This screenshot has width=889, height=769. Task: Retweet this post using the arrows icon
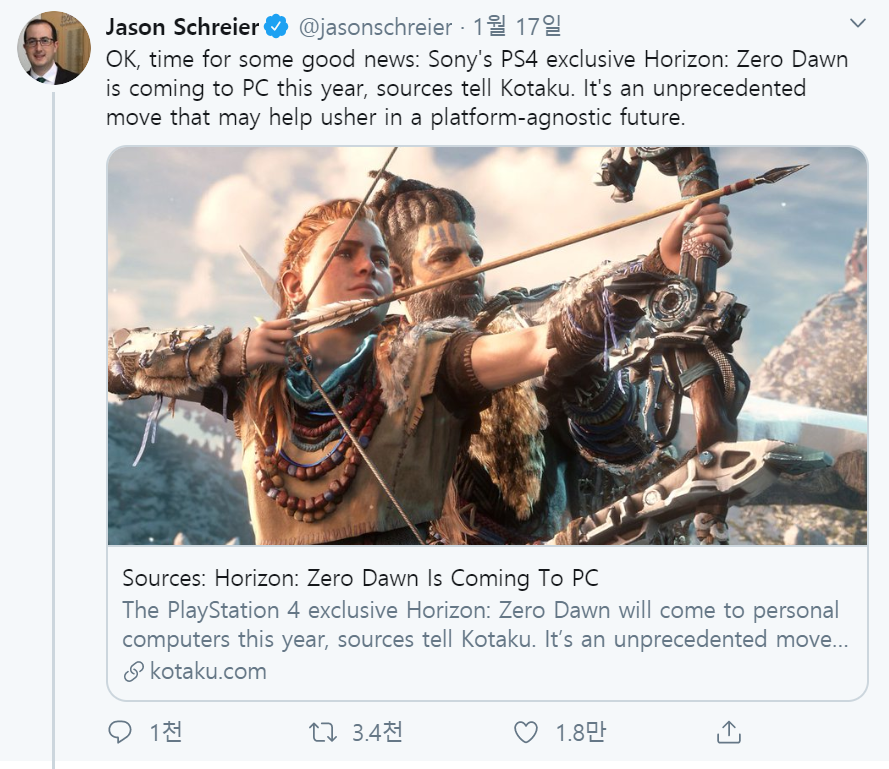click(x=322, y=733)
